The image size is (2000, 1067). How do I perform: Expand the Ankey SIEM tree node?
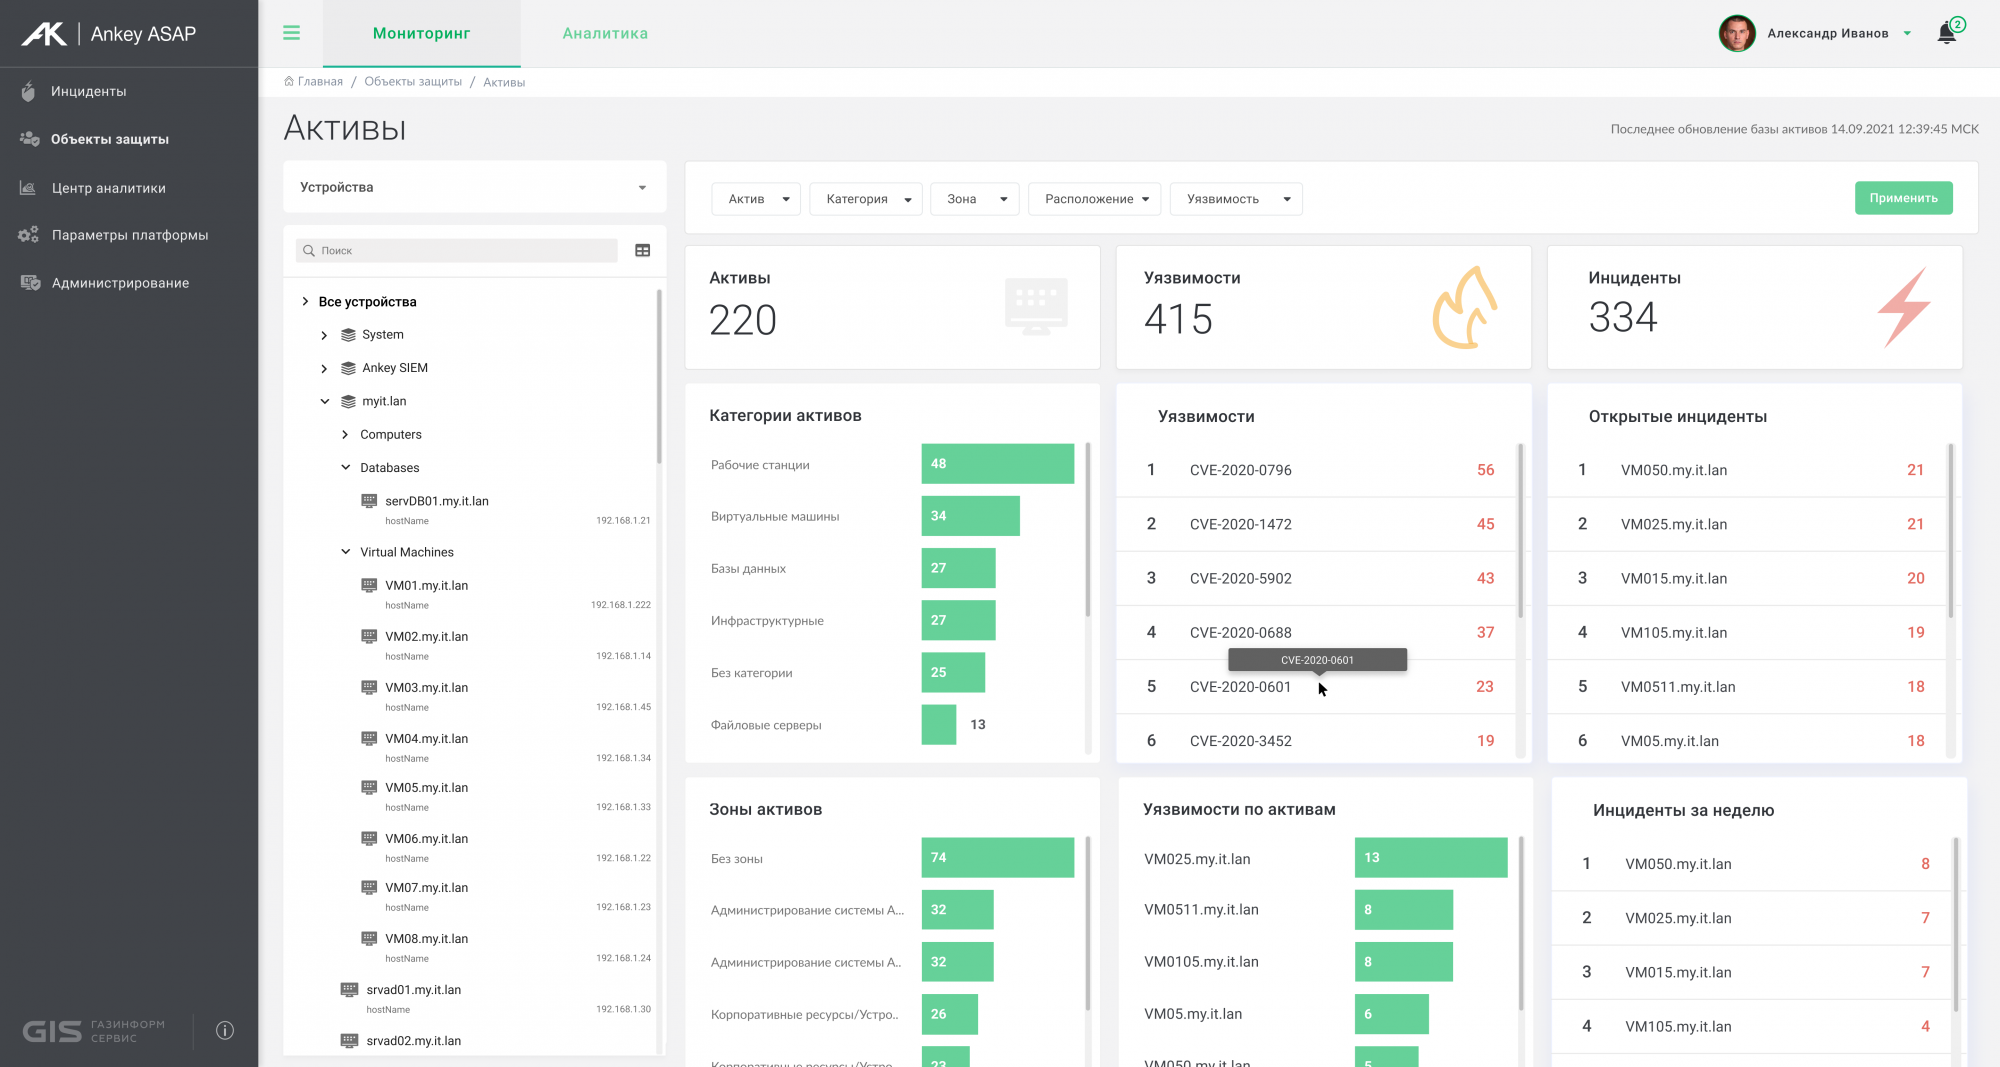[x=324, y=368]
